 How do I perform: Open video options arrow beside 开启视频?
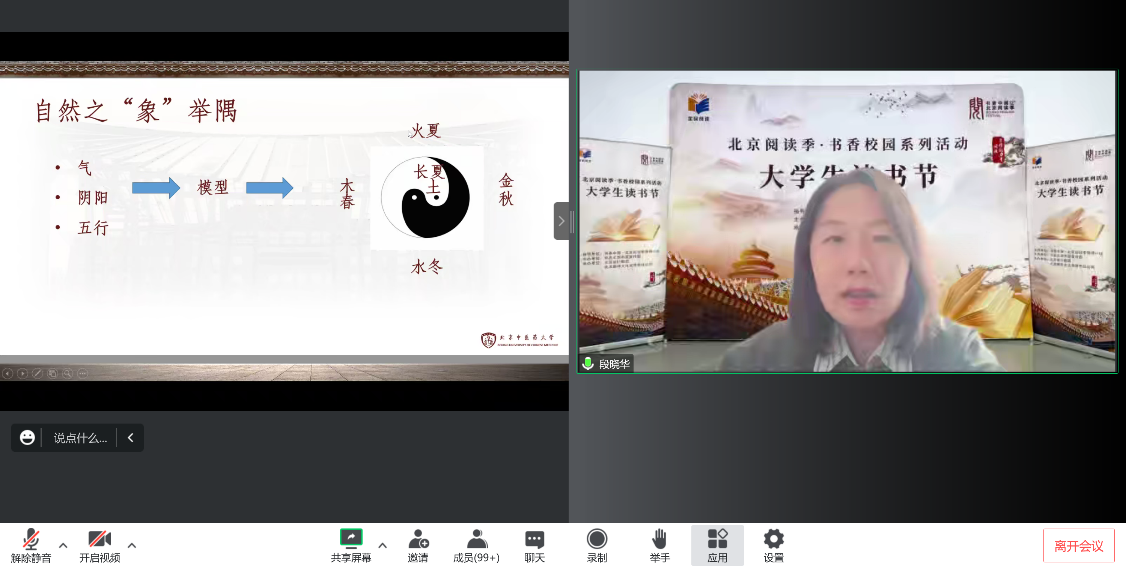pyautogui.click(x=132, y=545)
